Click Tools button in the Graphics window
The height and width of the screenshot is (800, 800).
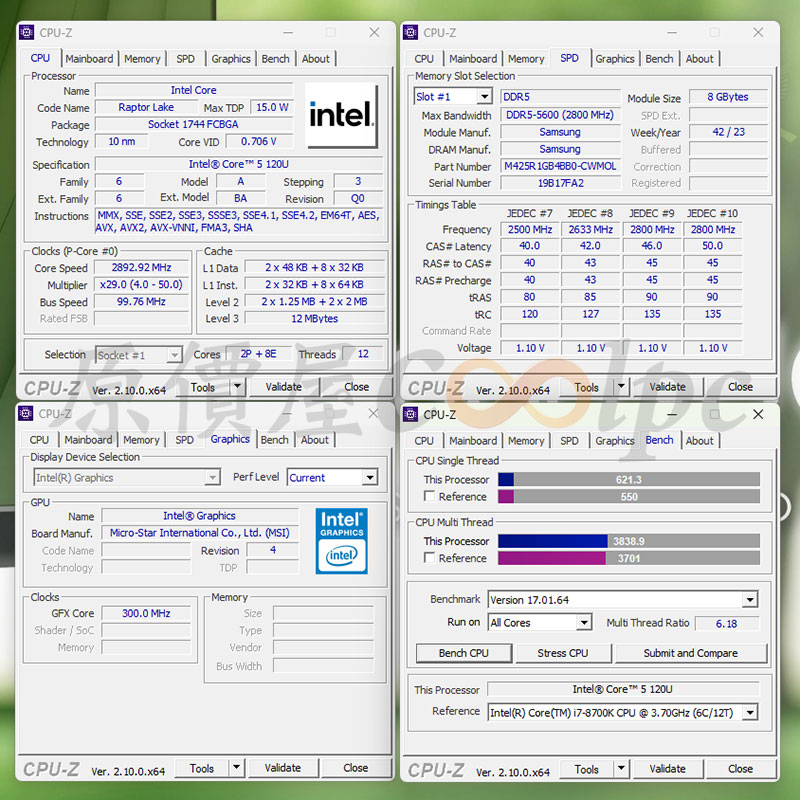pyautogui.click(x=202, y=768)
